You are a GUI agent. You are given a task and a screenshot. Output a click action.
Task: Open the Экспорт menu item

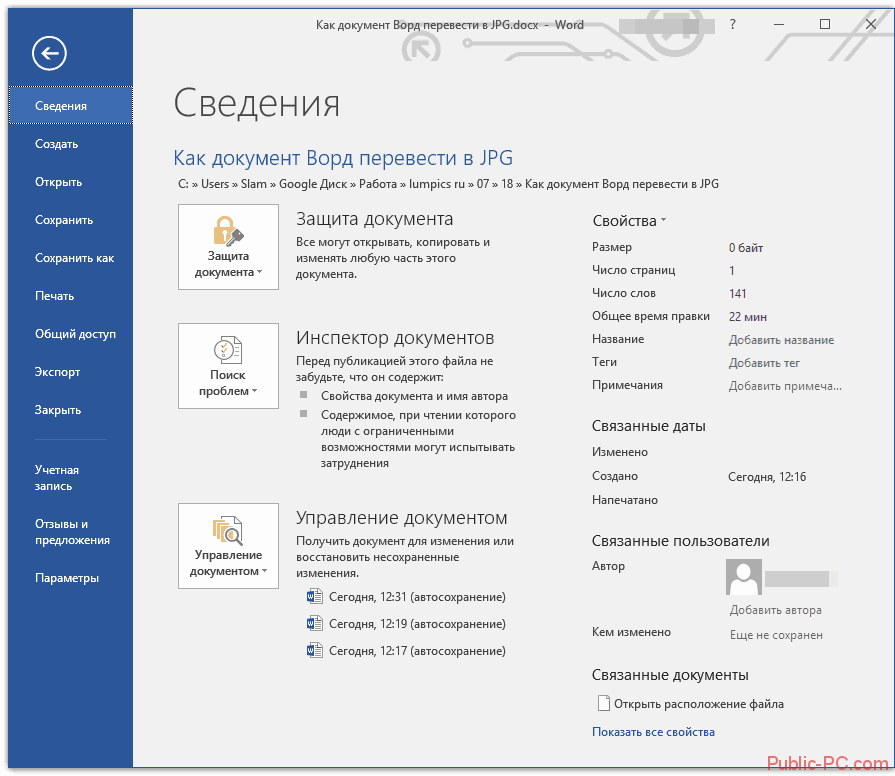(57, 372)
